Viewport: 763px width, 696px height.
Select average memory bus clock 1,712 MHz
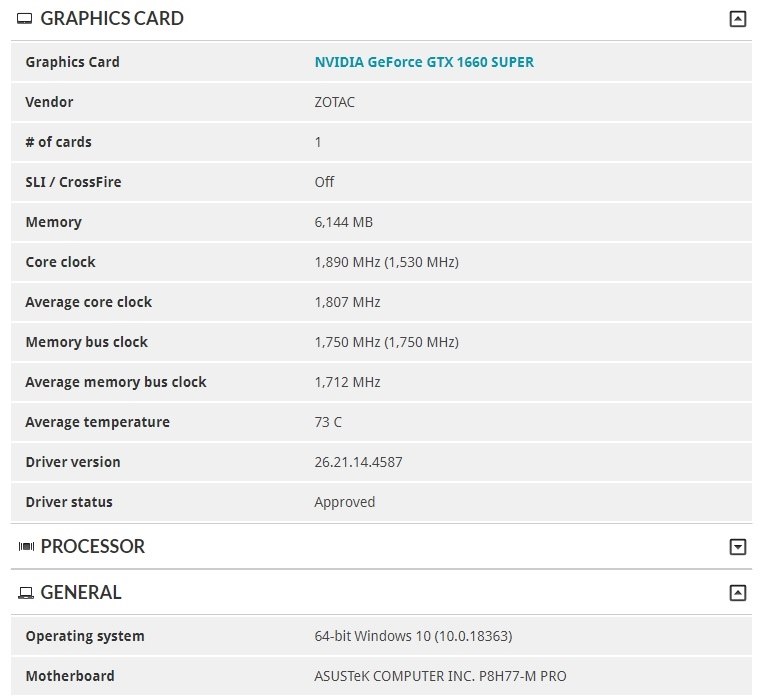click(347, 382)
